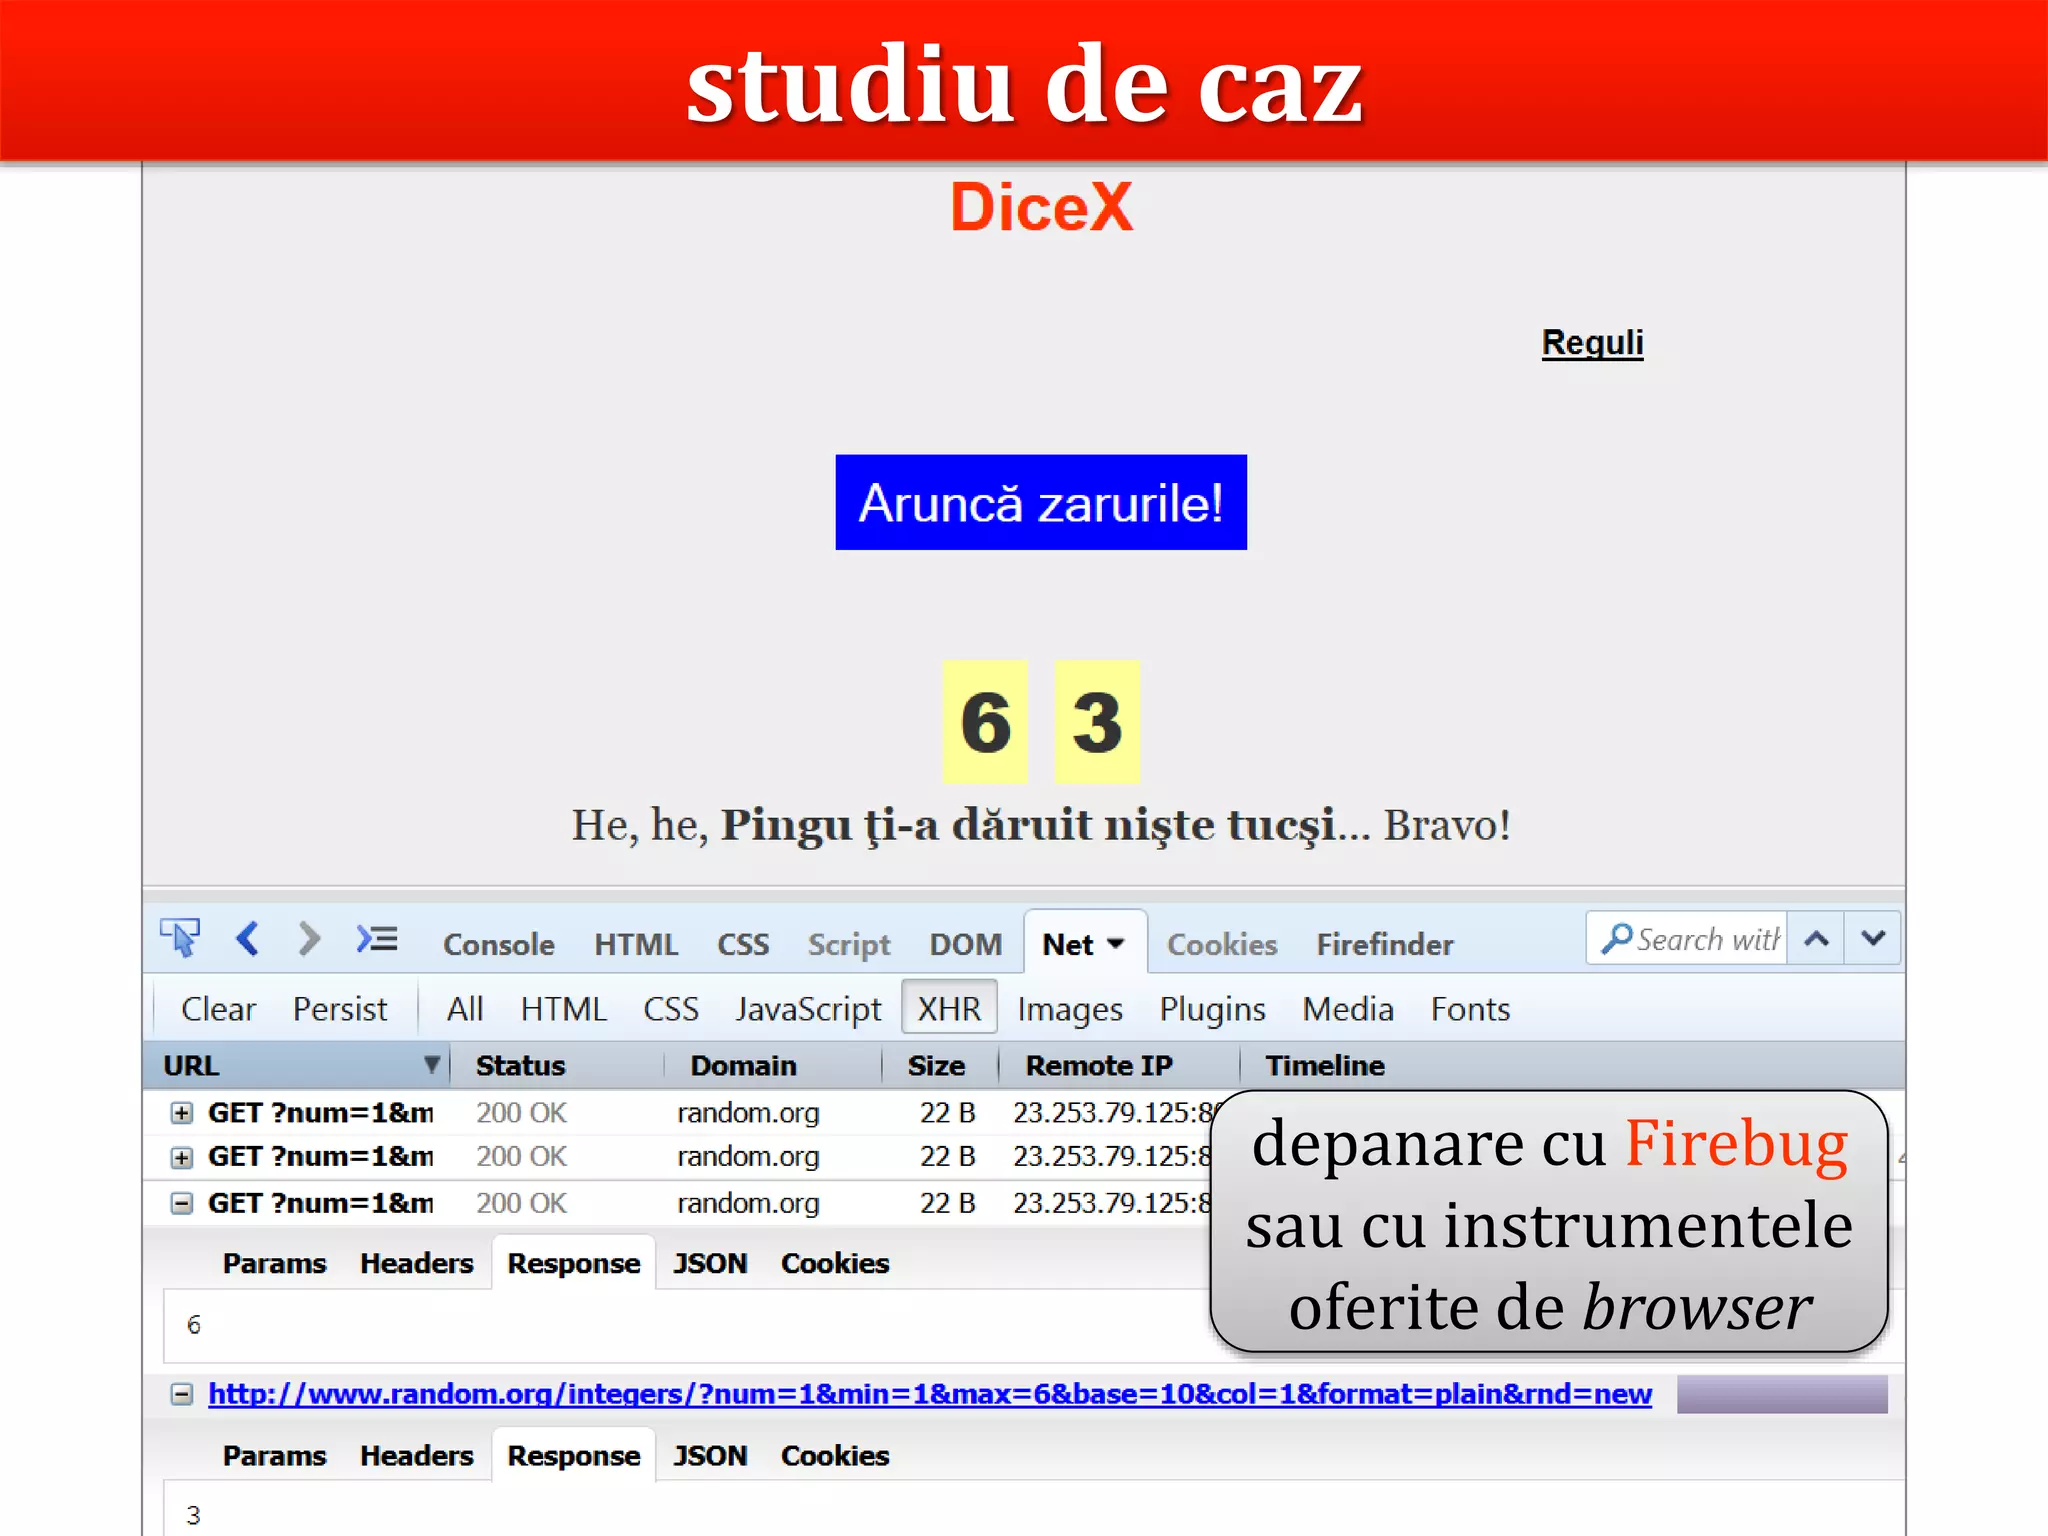Screen dimensions: 2048x1536
Task: Open the Firebug Cookies panel tab
Action: (x=1222, y=944)
